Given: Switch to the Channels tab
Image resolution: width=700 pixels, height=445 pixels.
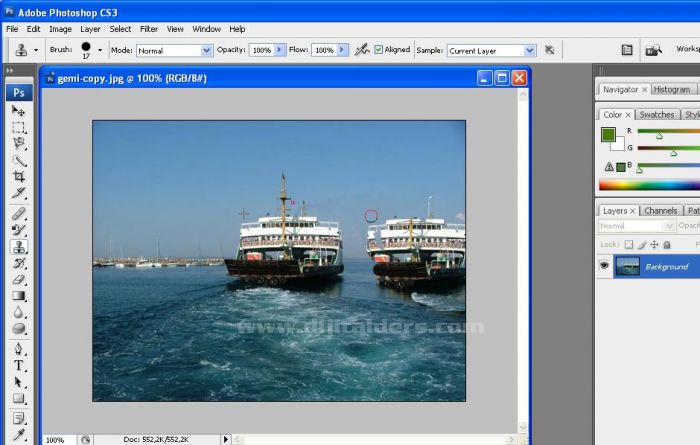Looking at the screenshot, I should click(660, 211).
